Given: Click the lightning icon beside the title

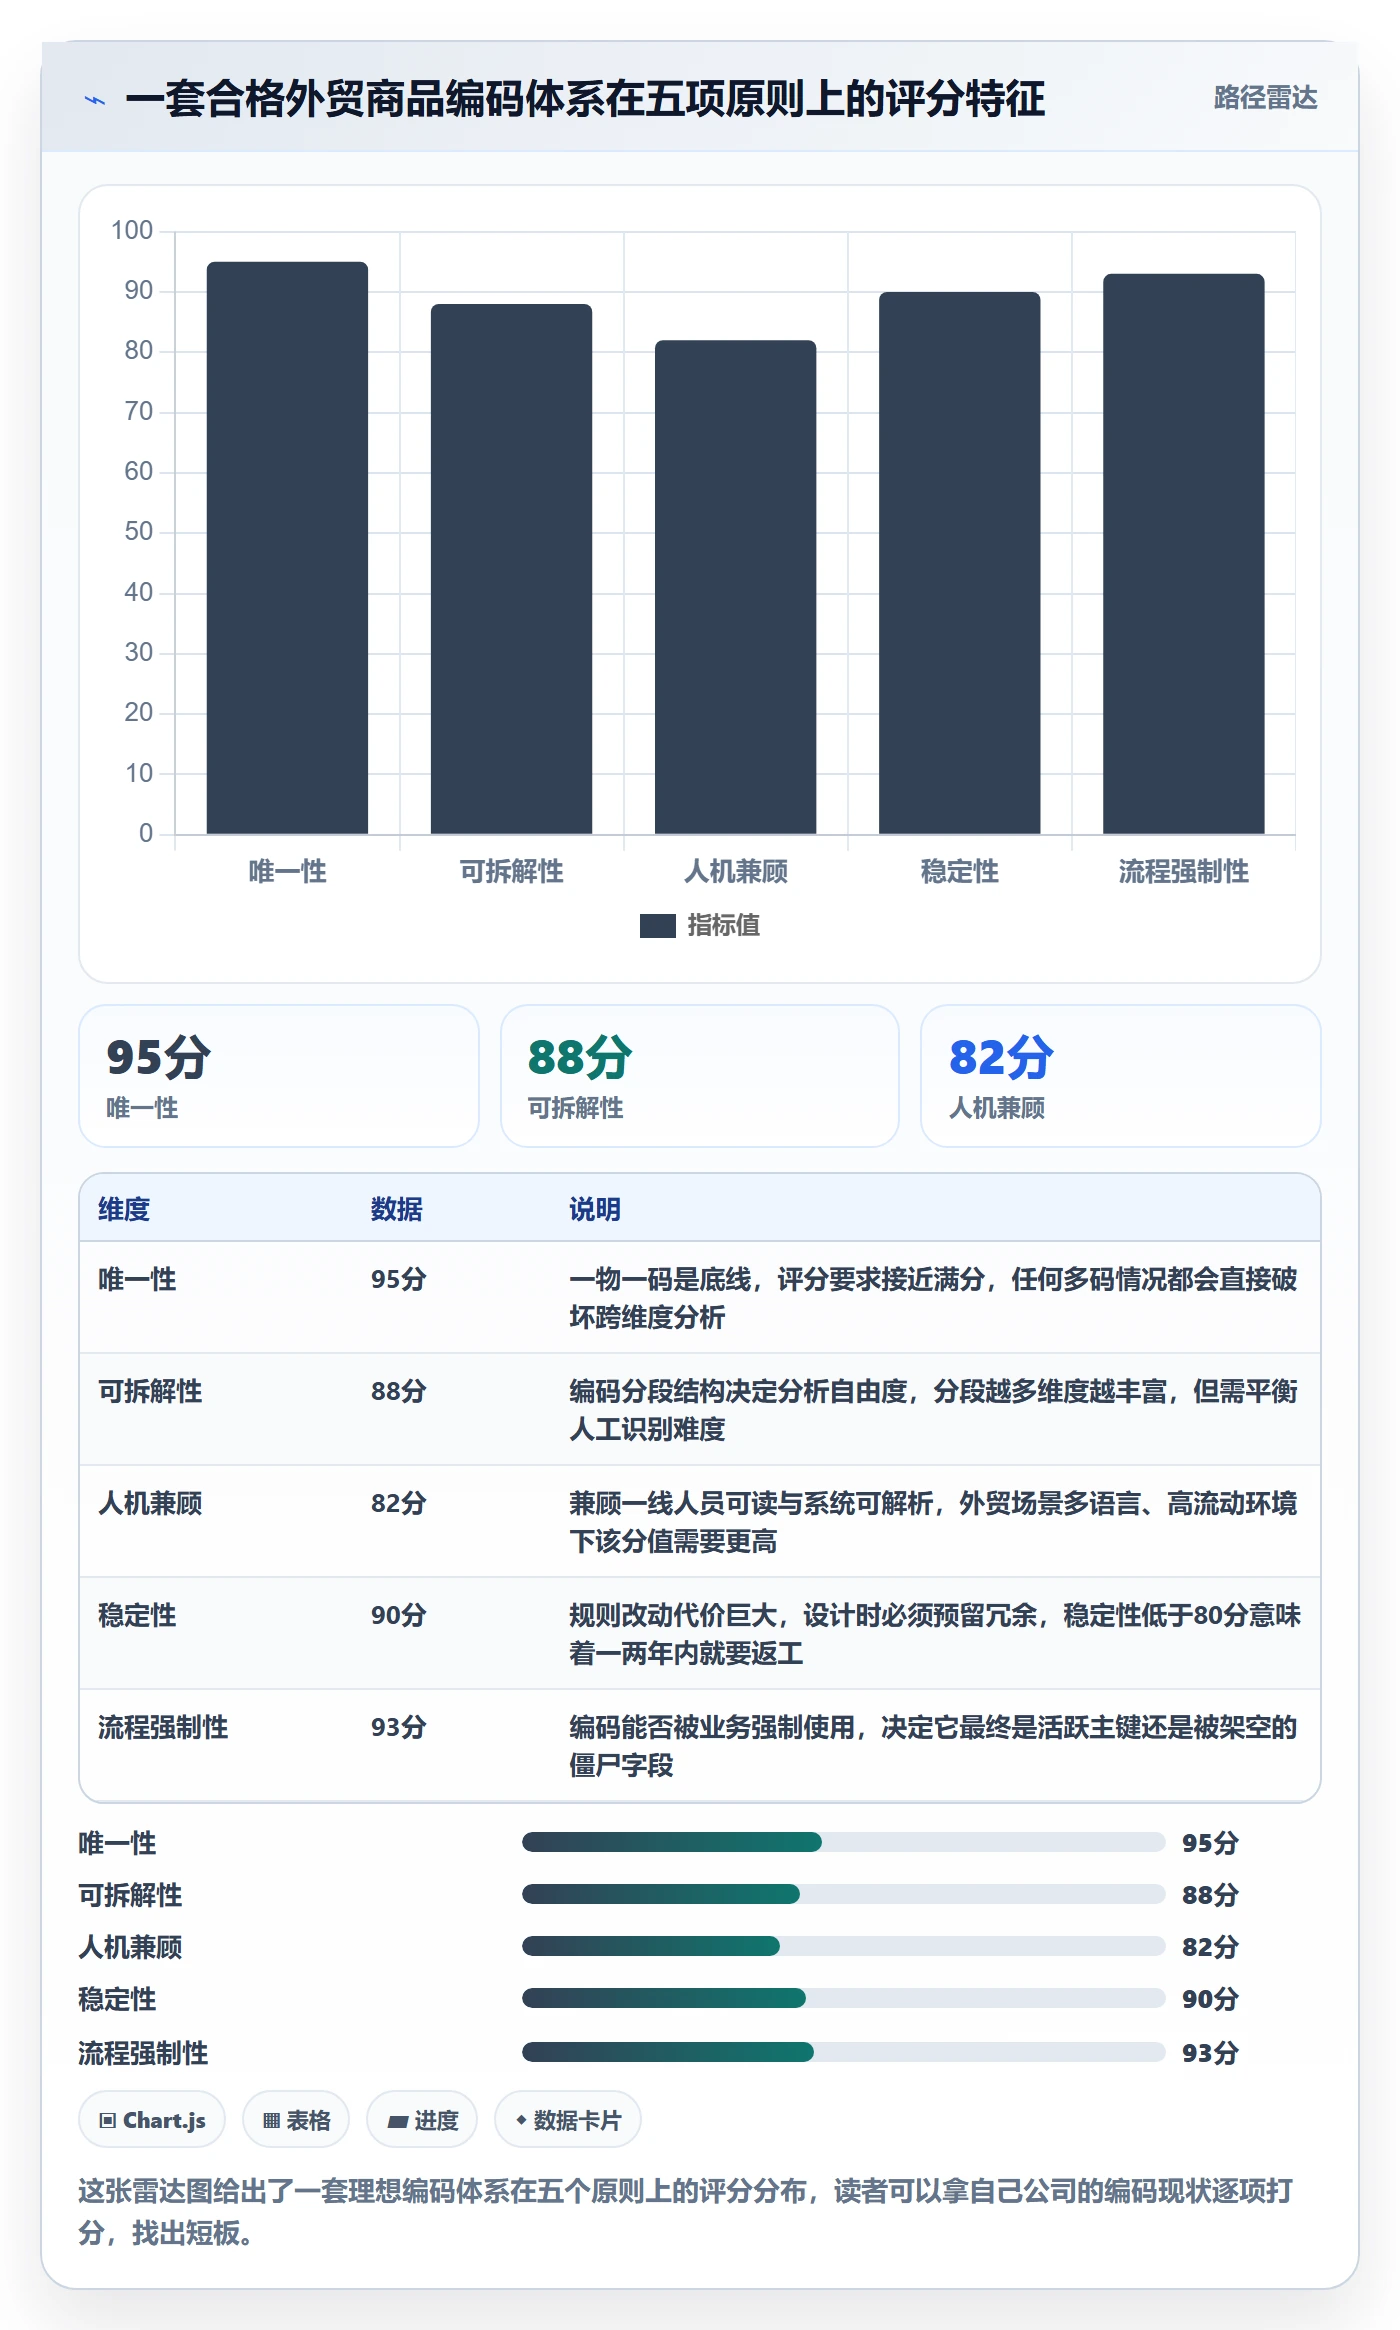Looking at the screenshot, I should [95, 100].
